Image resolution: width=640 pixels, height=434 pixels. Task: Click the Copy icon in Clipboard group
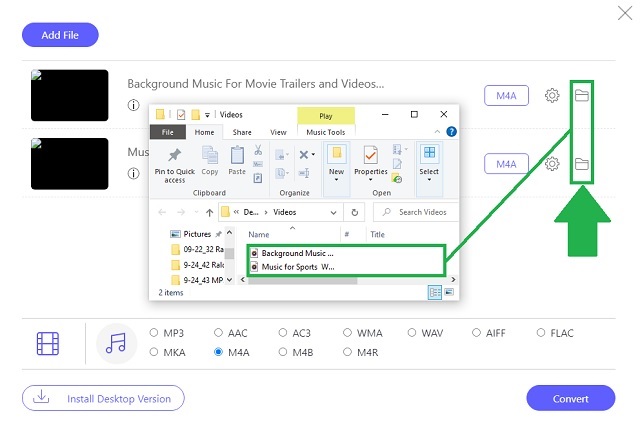[x=210, y=161]
